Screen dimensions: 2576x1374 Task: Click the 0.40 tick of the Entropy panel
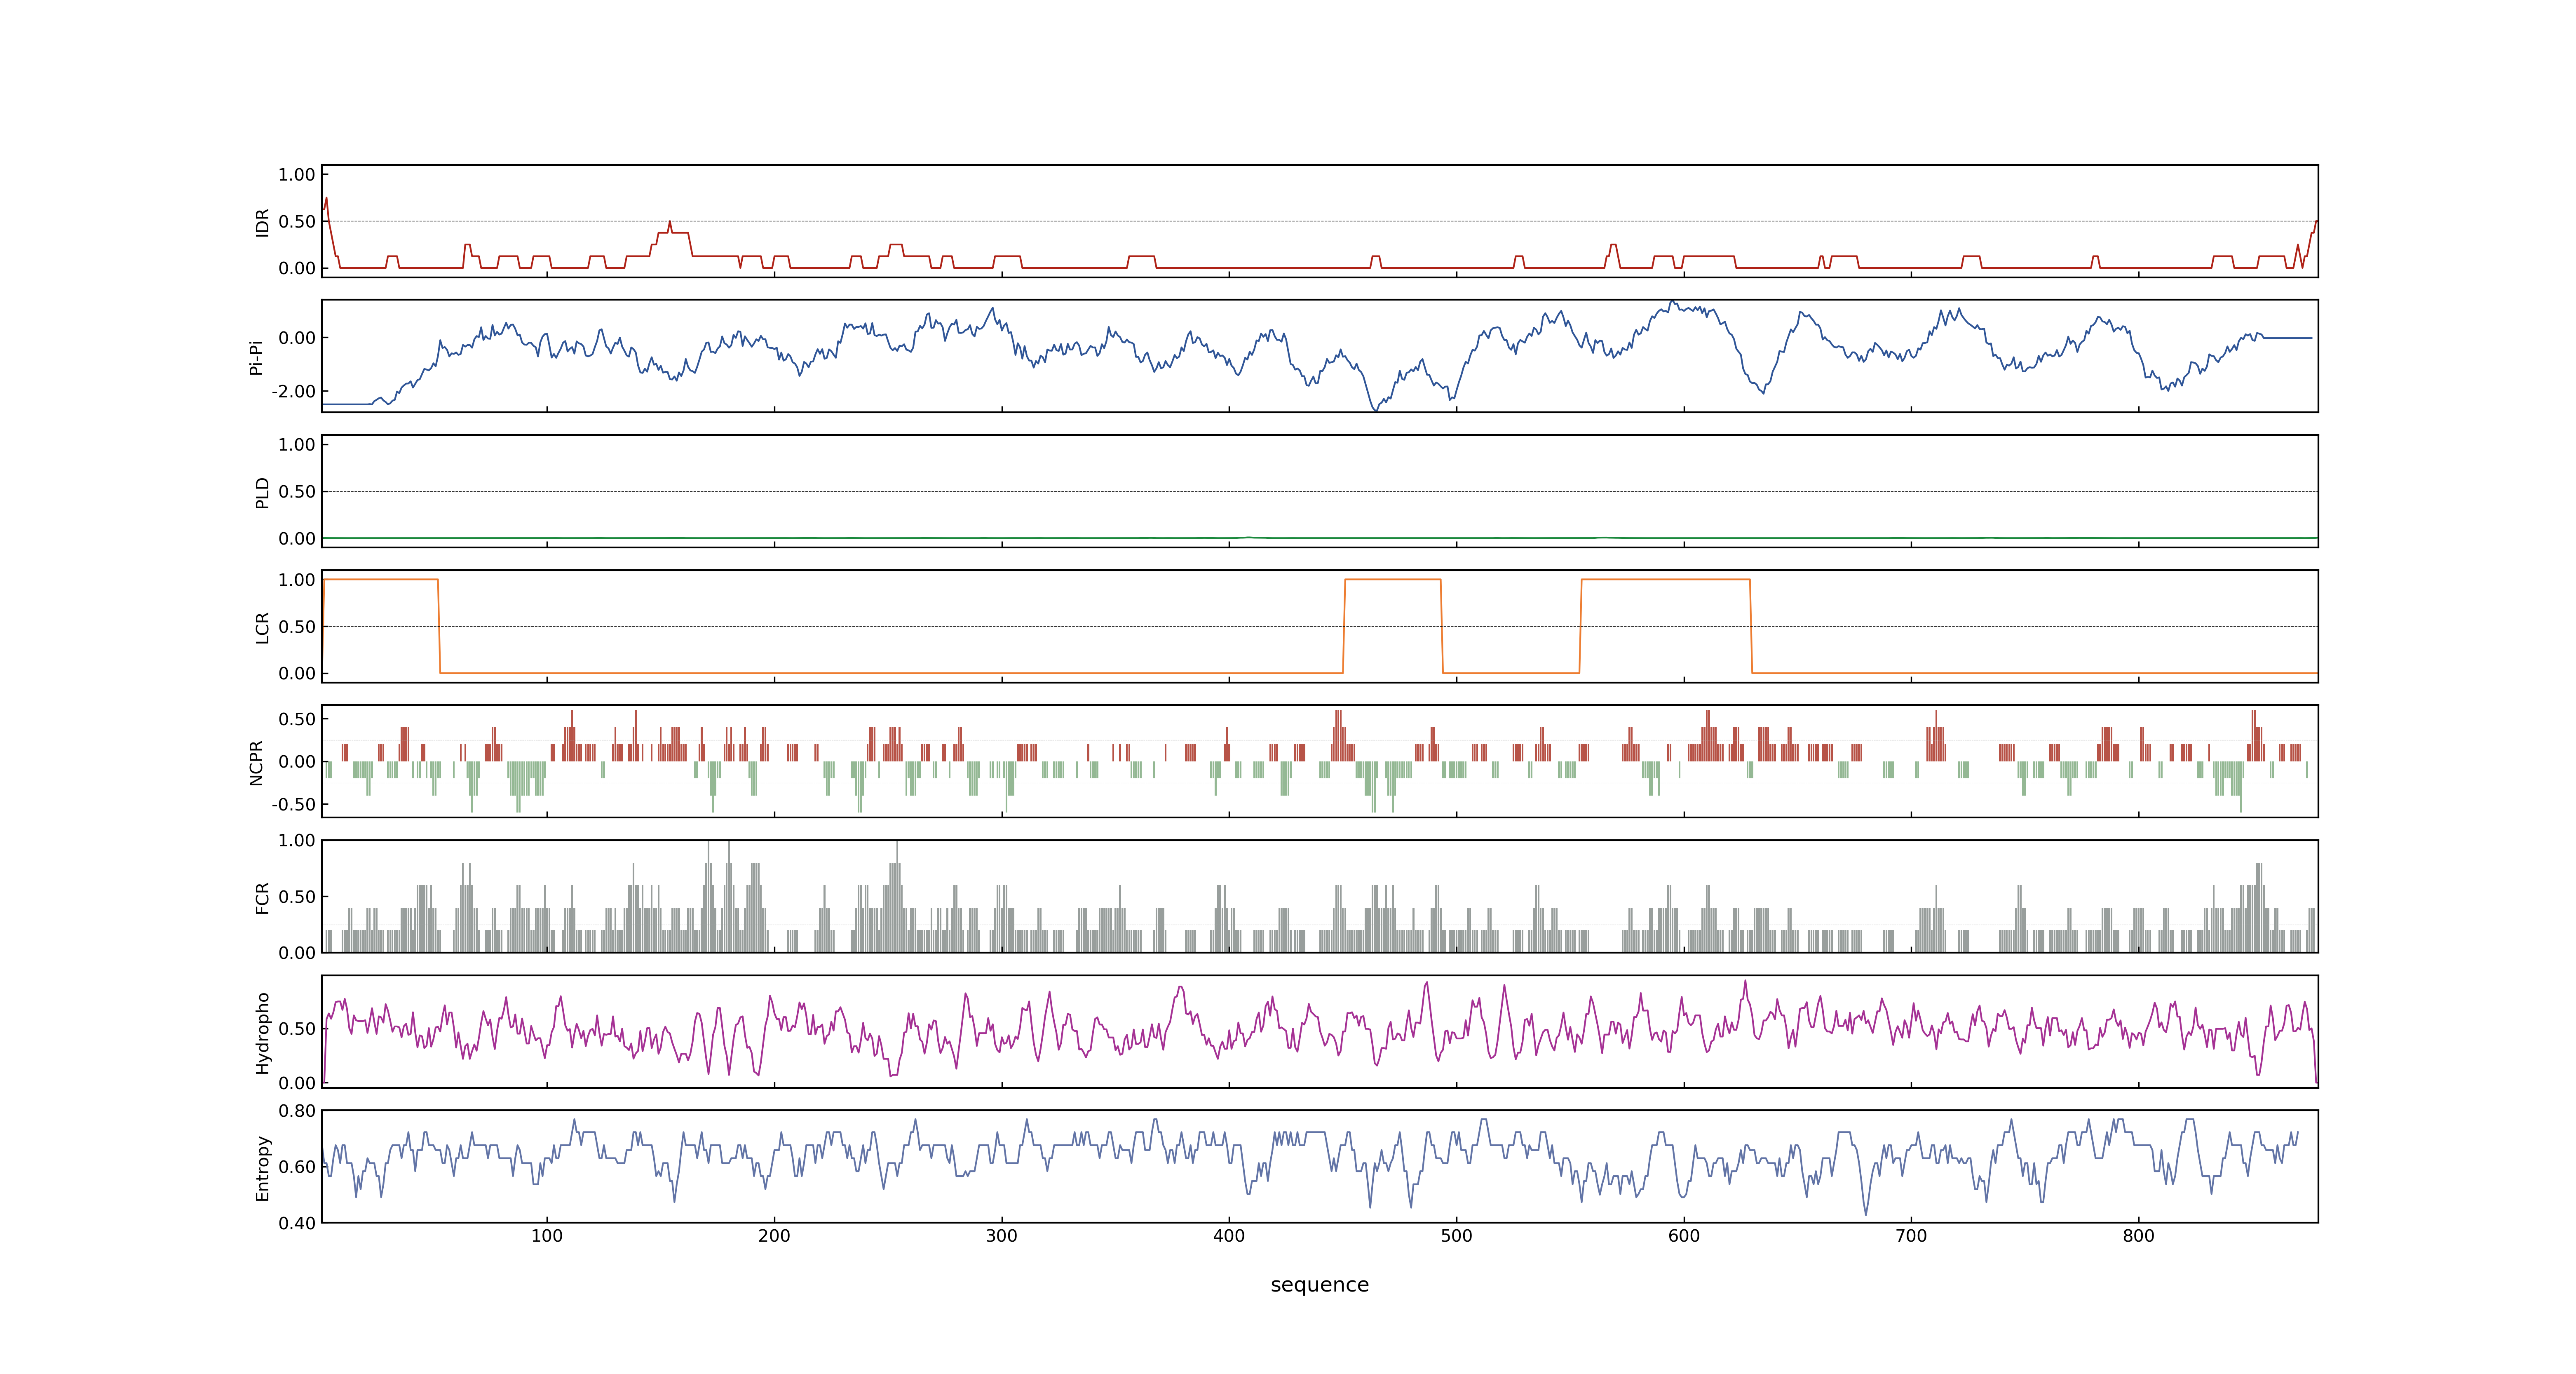point(297,1223)
